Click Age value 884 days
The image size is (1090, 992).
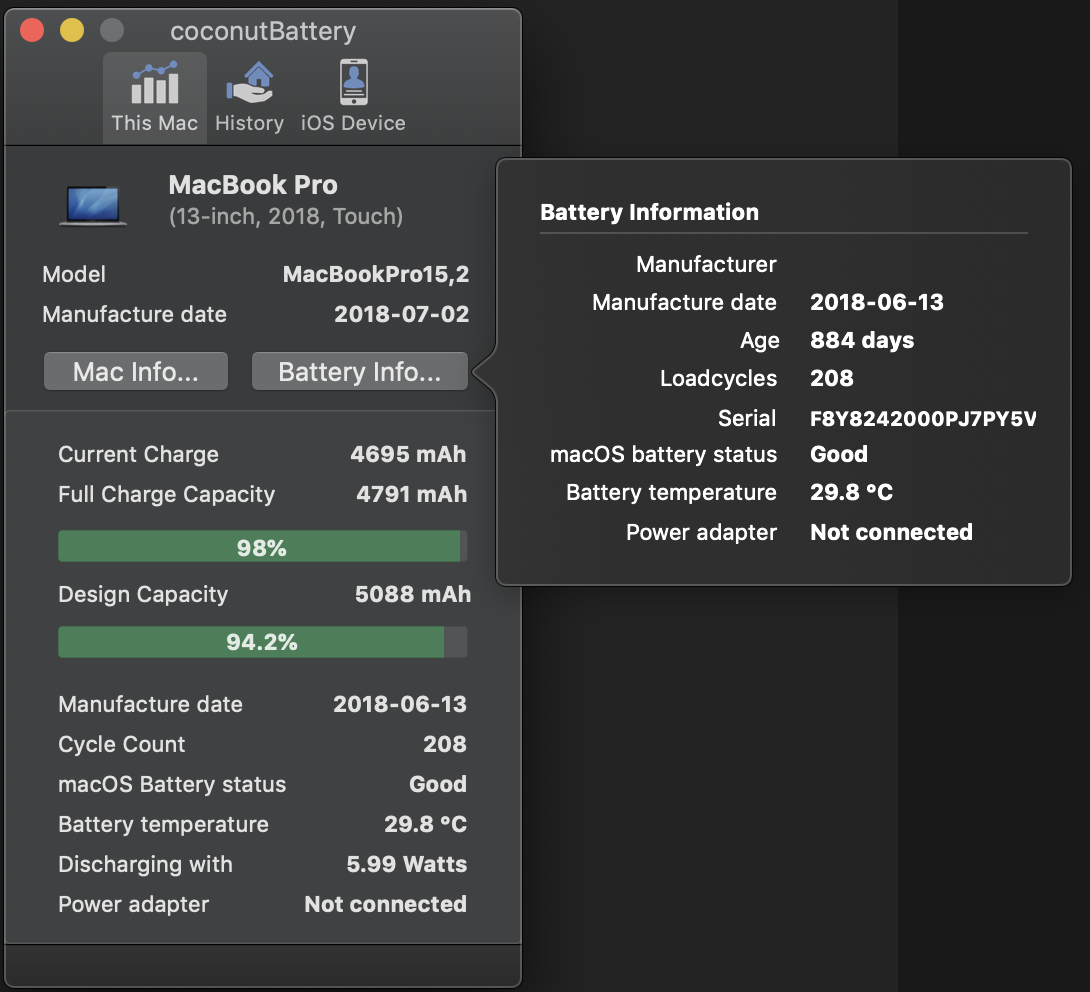[862, 341]
